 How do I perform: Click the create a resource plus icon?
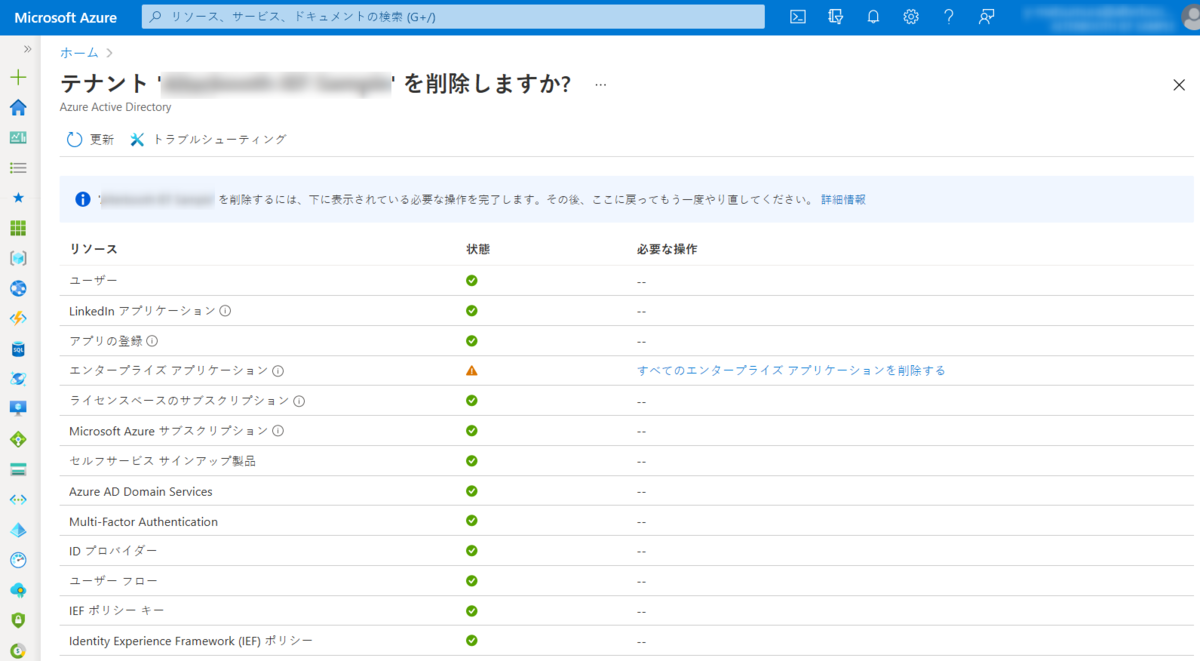pyautogui.click(x=18, y=77)
